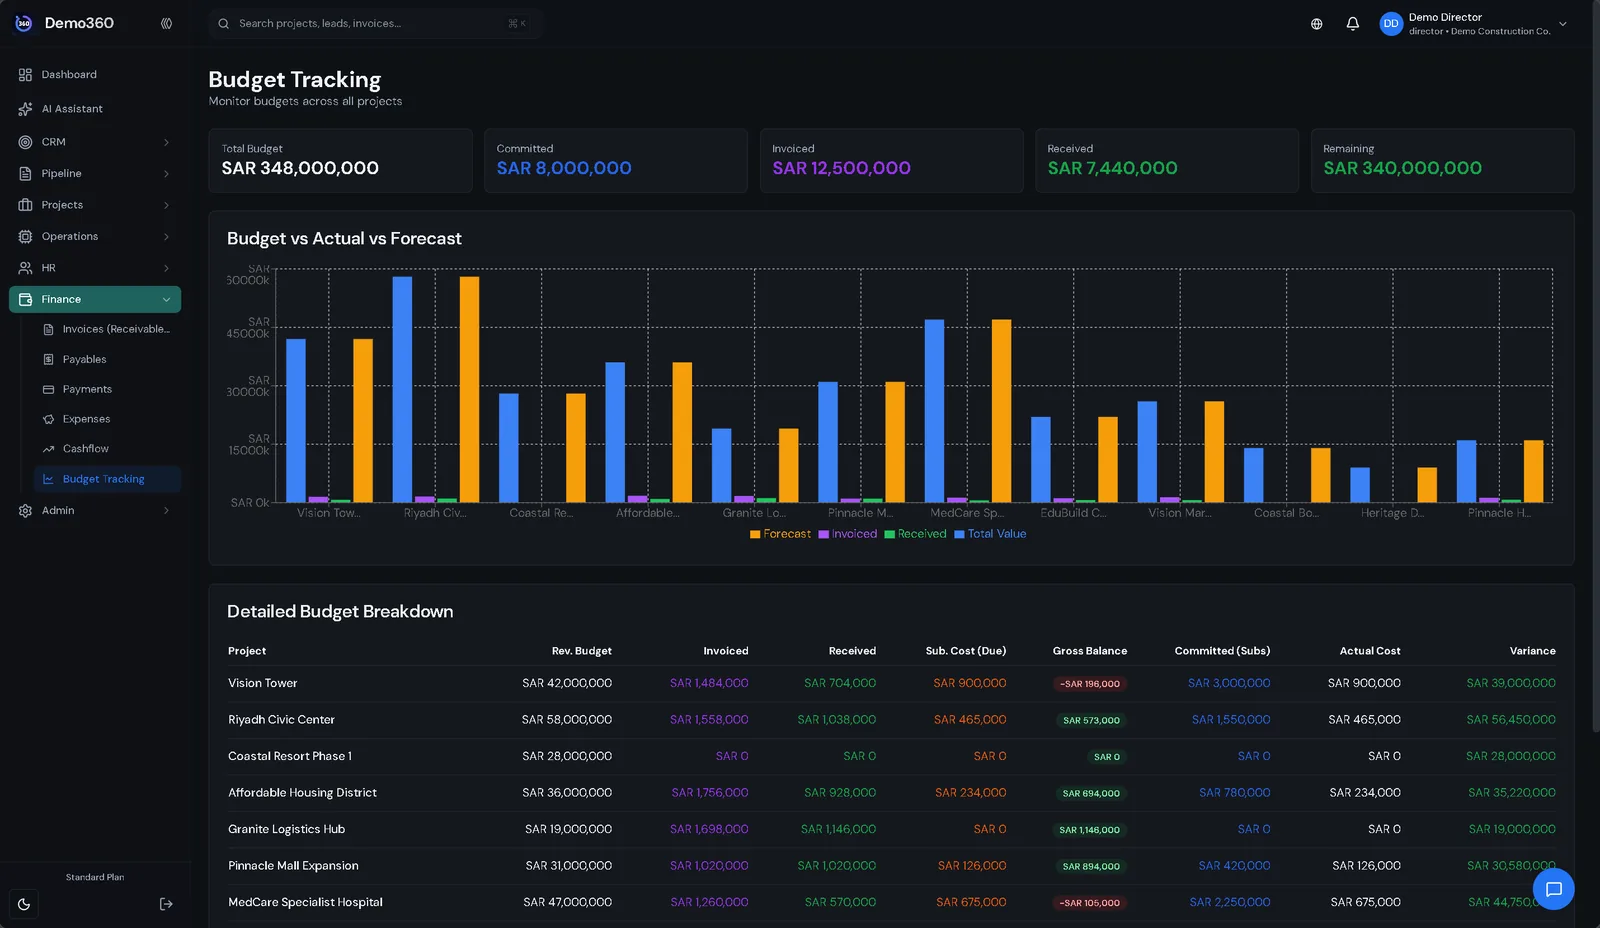Open the chat support bubble
This screenshot has width=1600, height=928.
coord(1553,889)
